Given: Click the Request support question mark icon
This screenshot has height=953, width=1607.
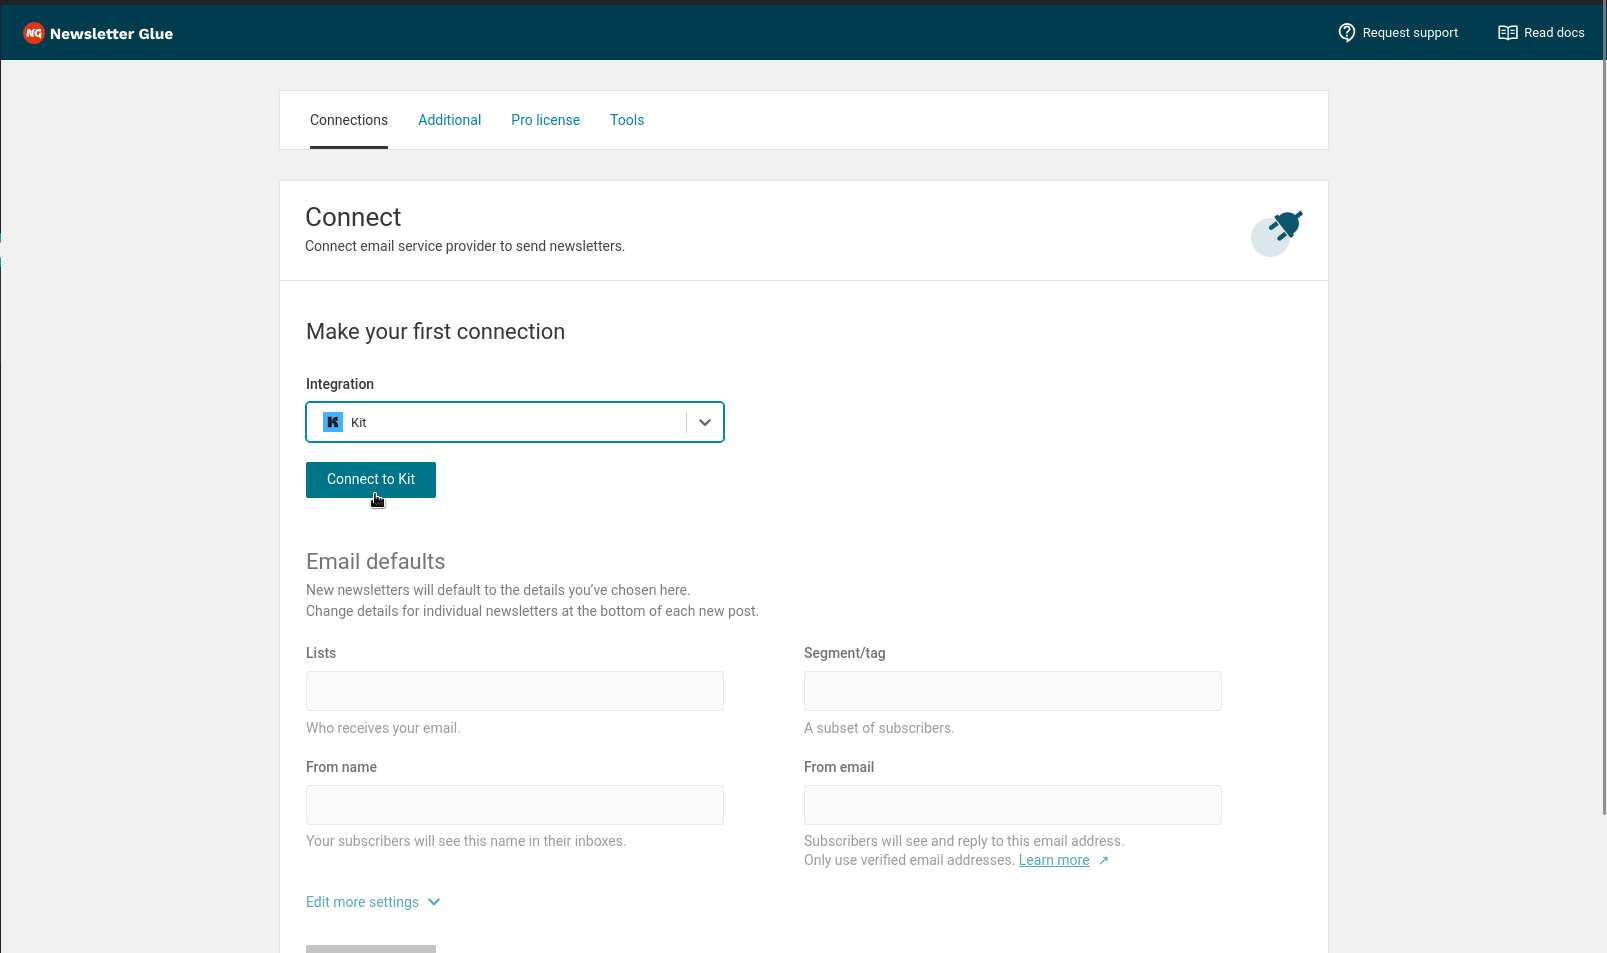Looking at the screenshot, I should [1346, 33].
